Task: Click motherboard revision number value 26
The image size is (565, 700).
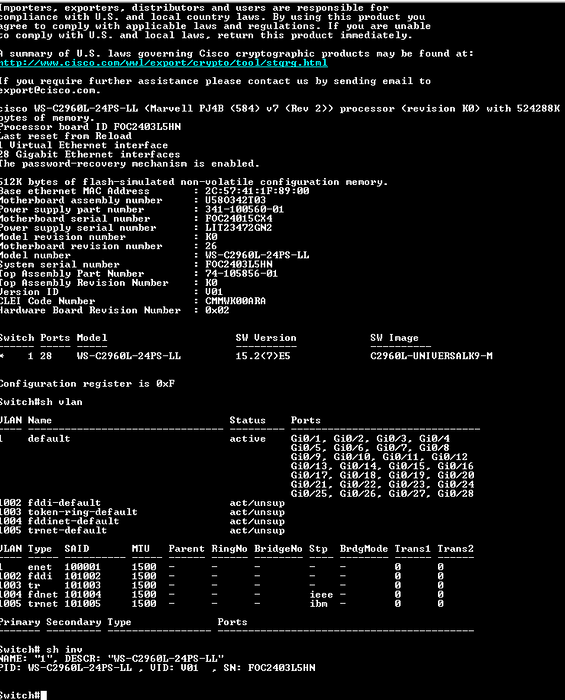Action: pos(211,246)
